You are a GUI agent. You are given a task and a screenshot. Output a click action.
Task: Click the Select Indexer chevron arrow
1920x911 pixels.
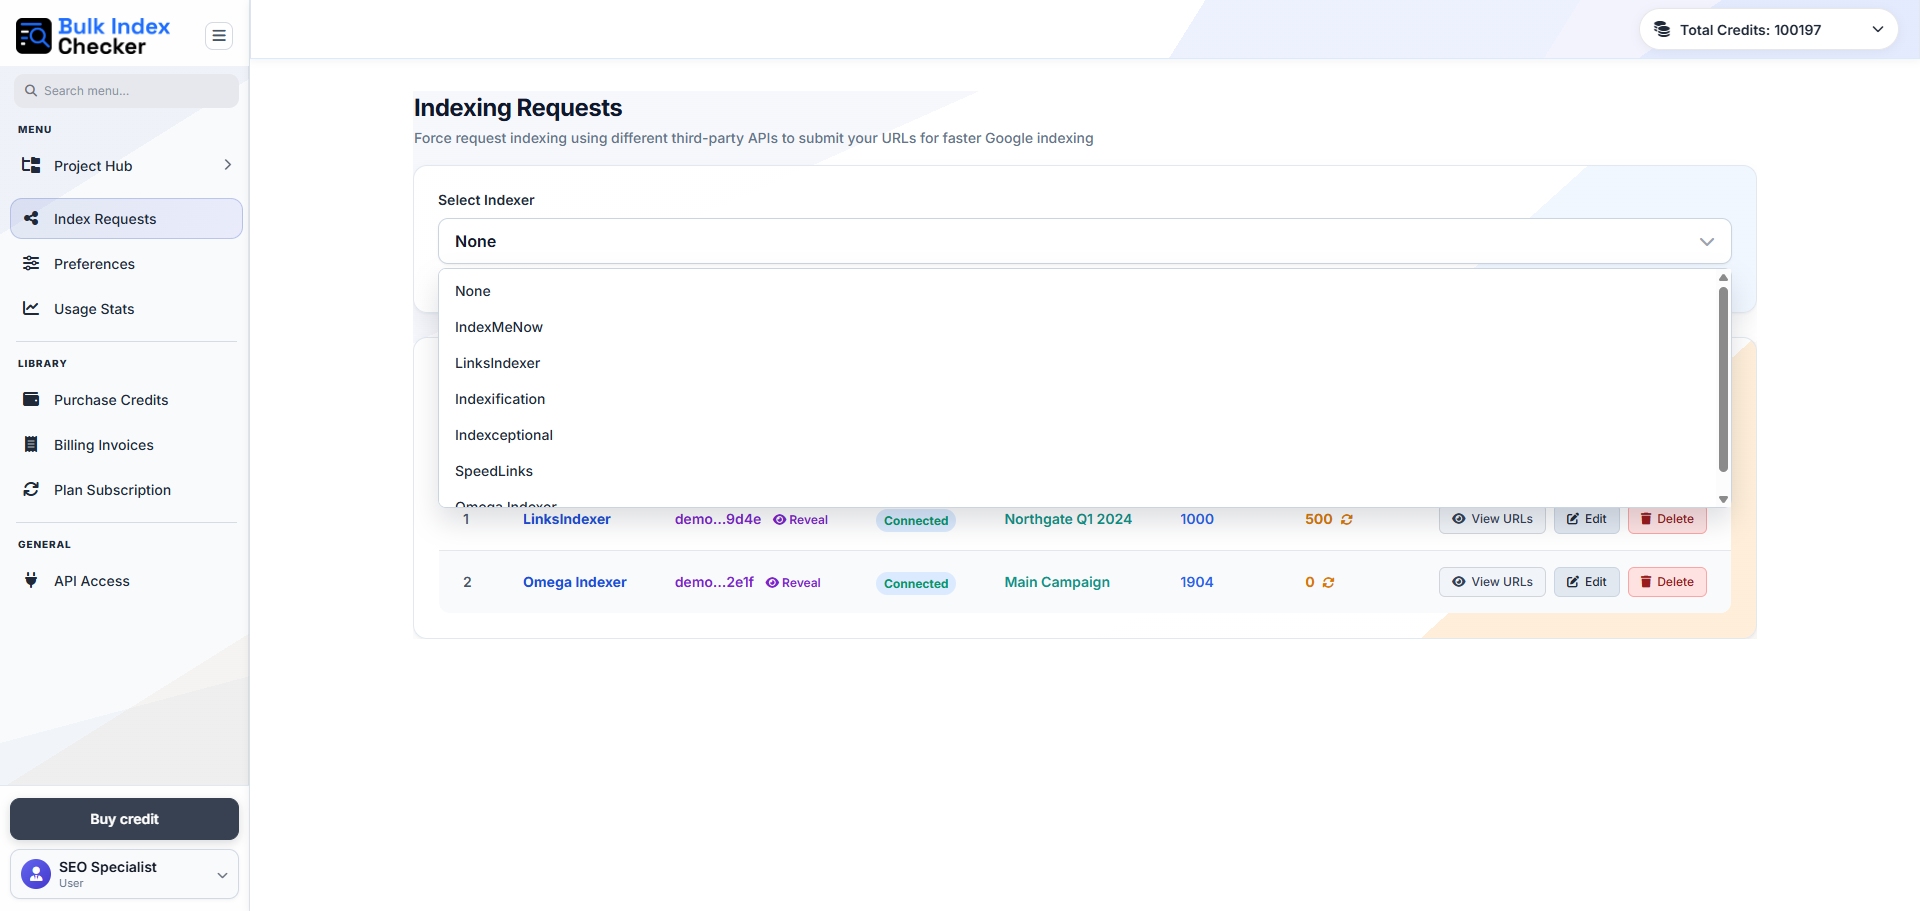pos(1706,242)
